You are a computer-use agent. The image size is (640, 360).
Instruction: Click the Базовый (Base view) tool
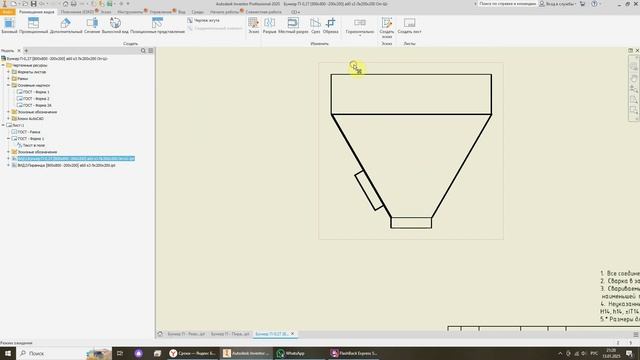tap(9, 25)
